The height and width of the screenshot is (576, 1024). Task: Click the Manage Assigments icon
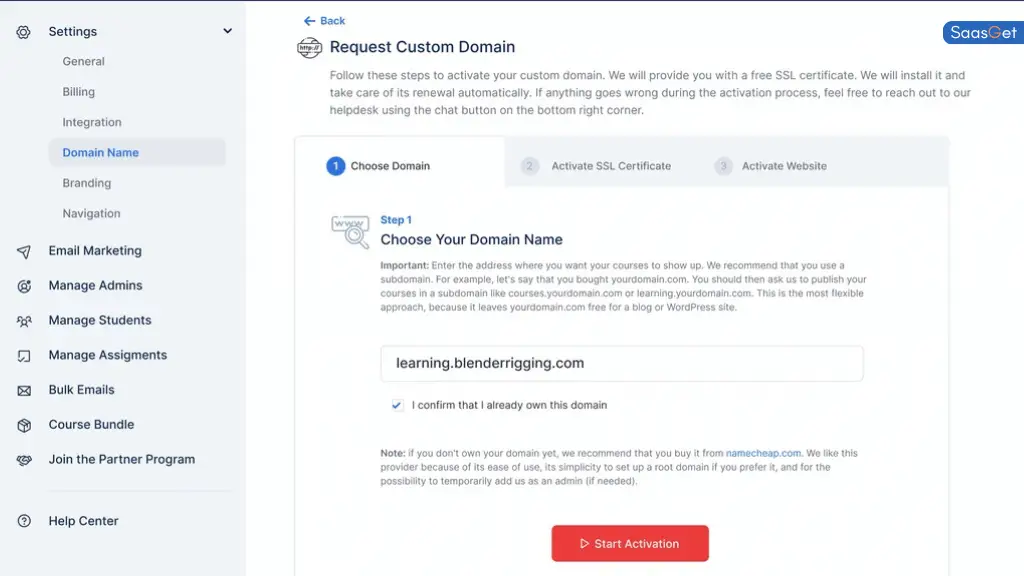24,356
